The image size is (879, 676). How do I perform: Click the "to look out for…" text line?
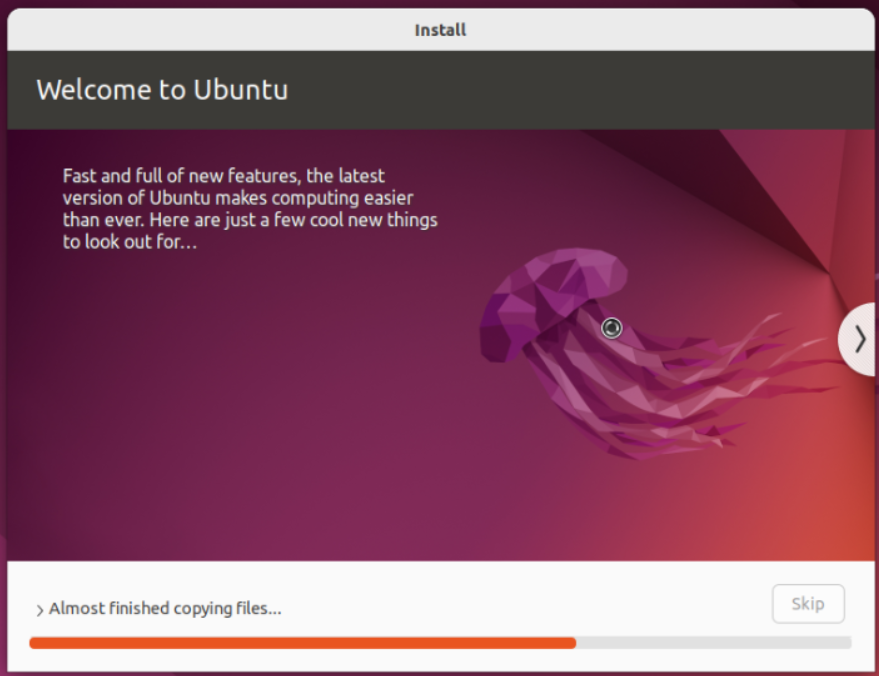click(129, 242)
